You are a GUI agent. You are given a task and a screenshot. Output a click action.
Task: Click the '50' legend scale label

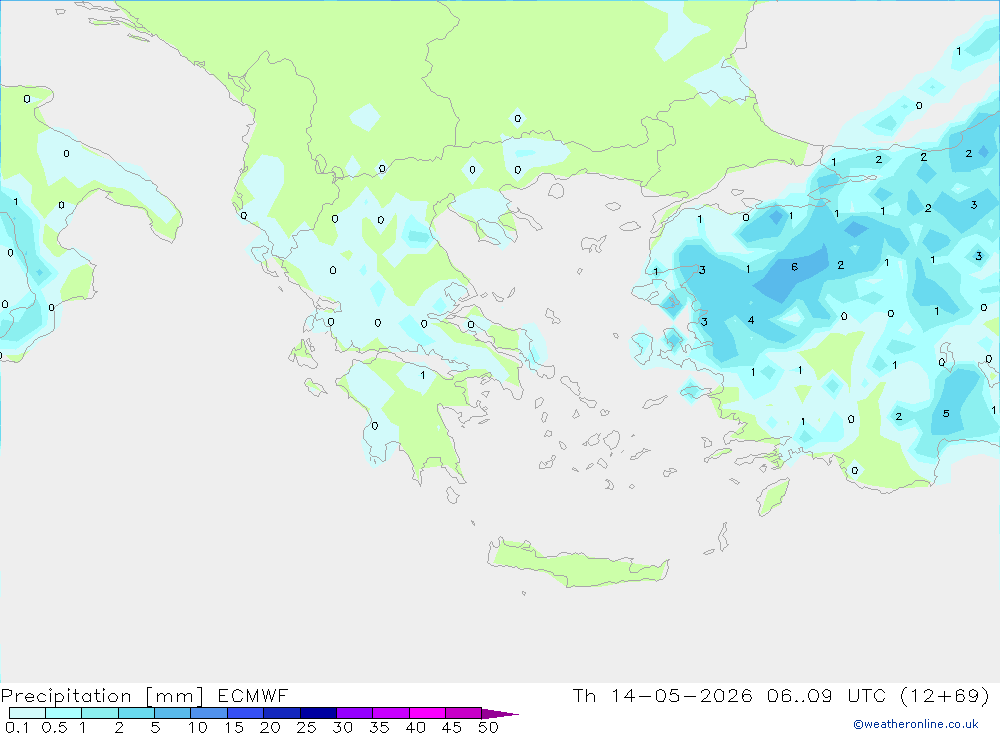click(488, 727)
